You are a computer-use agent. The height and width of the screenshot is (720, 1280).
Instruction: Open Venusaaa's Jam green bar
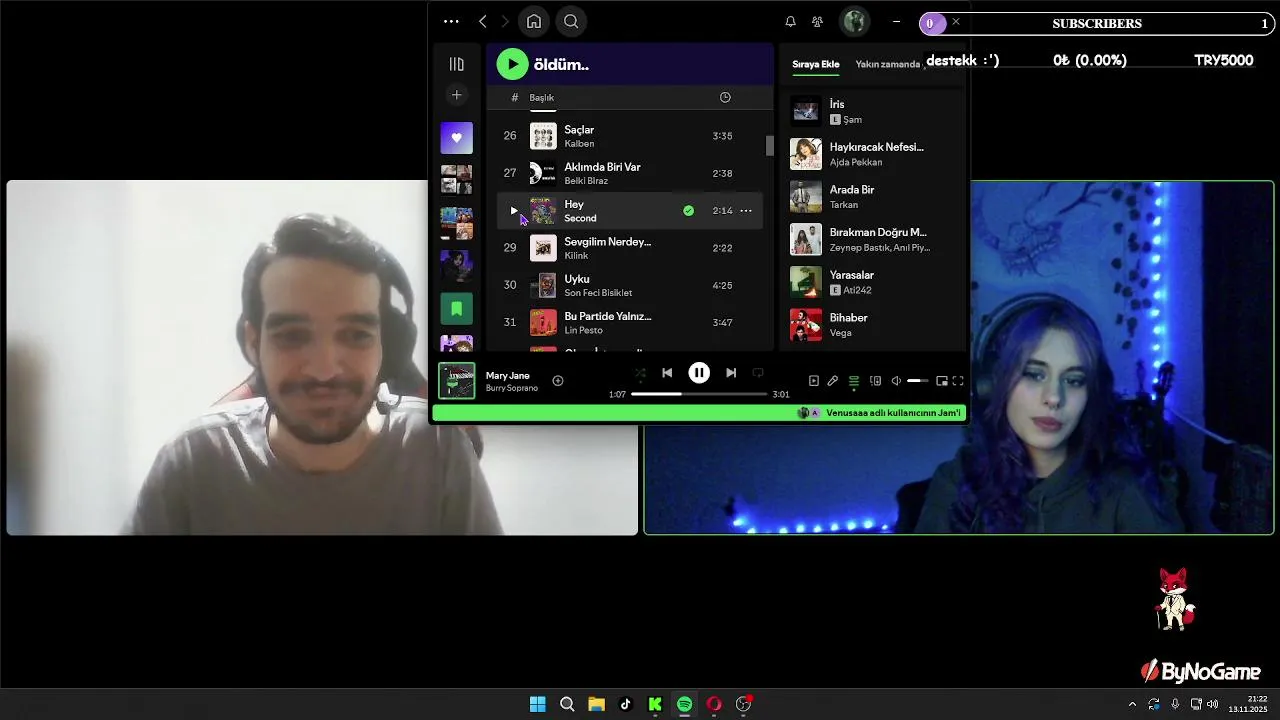[699, 412]
